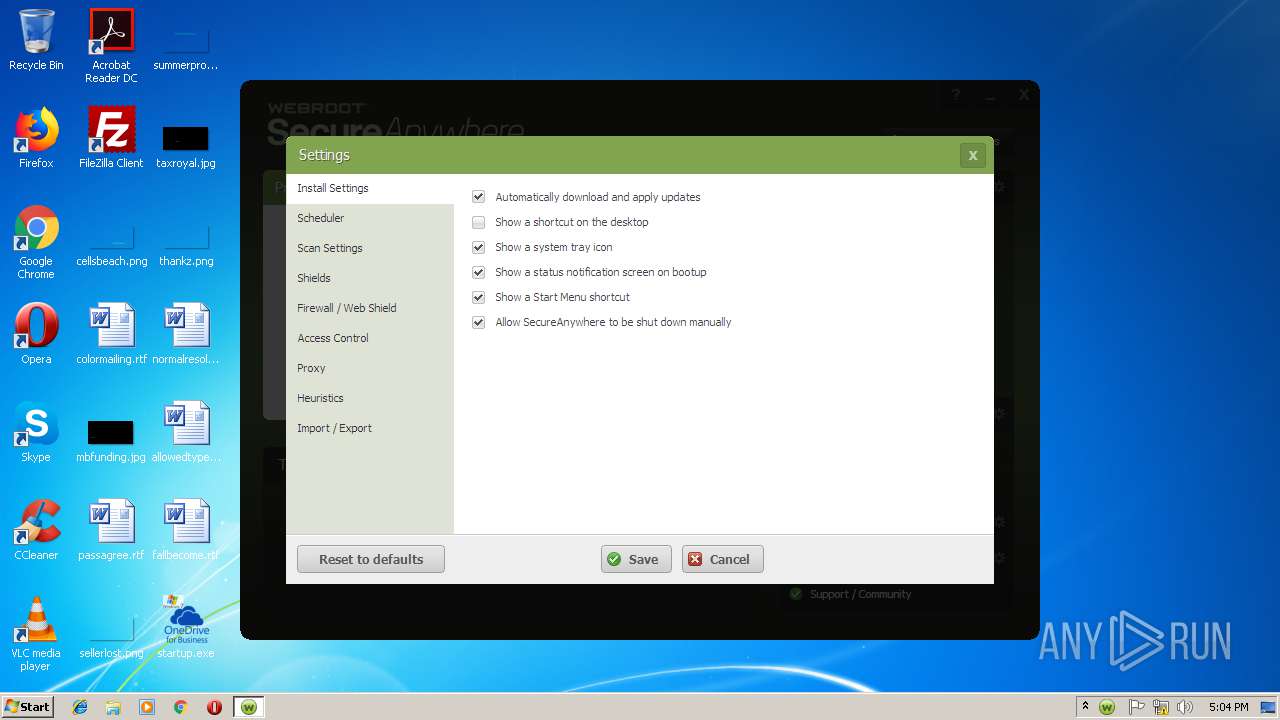Select passagree.rtf document on desktop
This screenshot has width=1280, height=720.
[111, 530]
